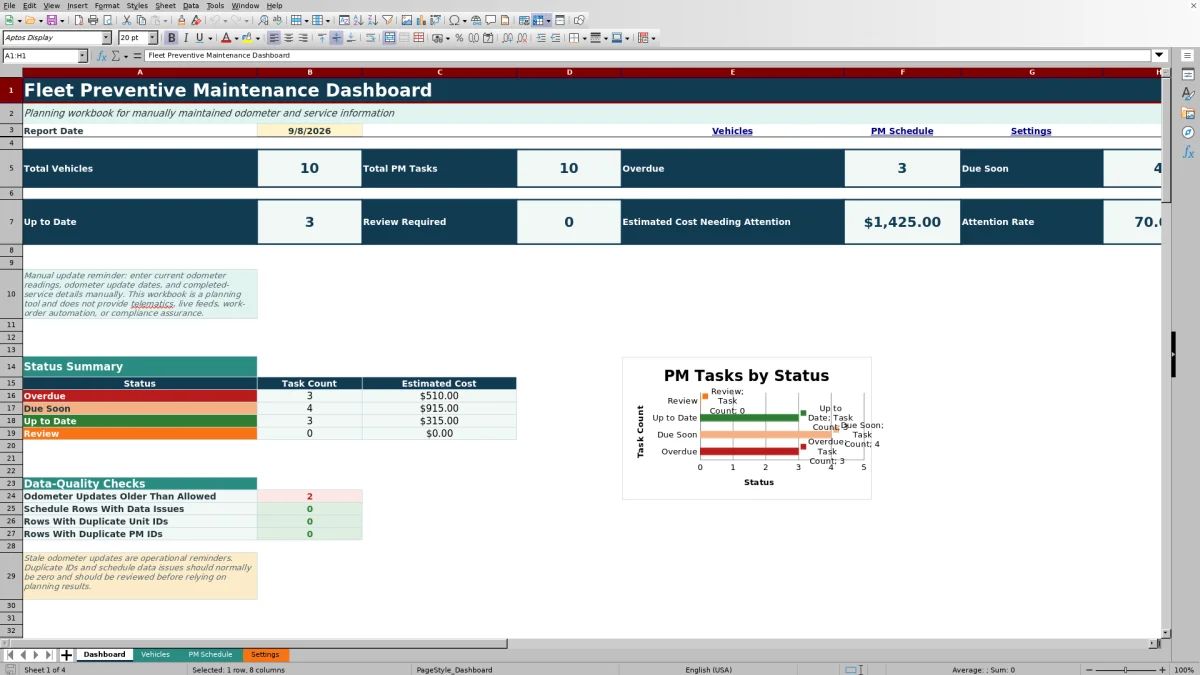Viewport: 1200px width, 675px height.
Task: Toggle Align Bottom vertical alignment
Action: click(351, 38)
